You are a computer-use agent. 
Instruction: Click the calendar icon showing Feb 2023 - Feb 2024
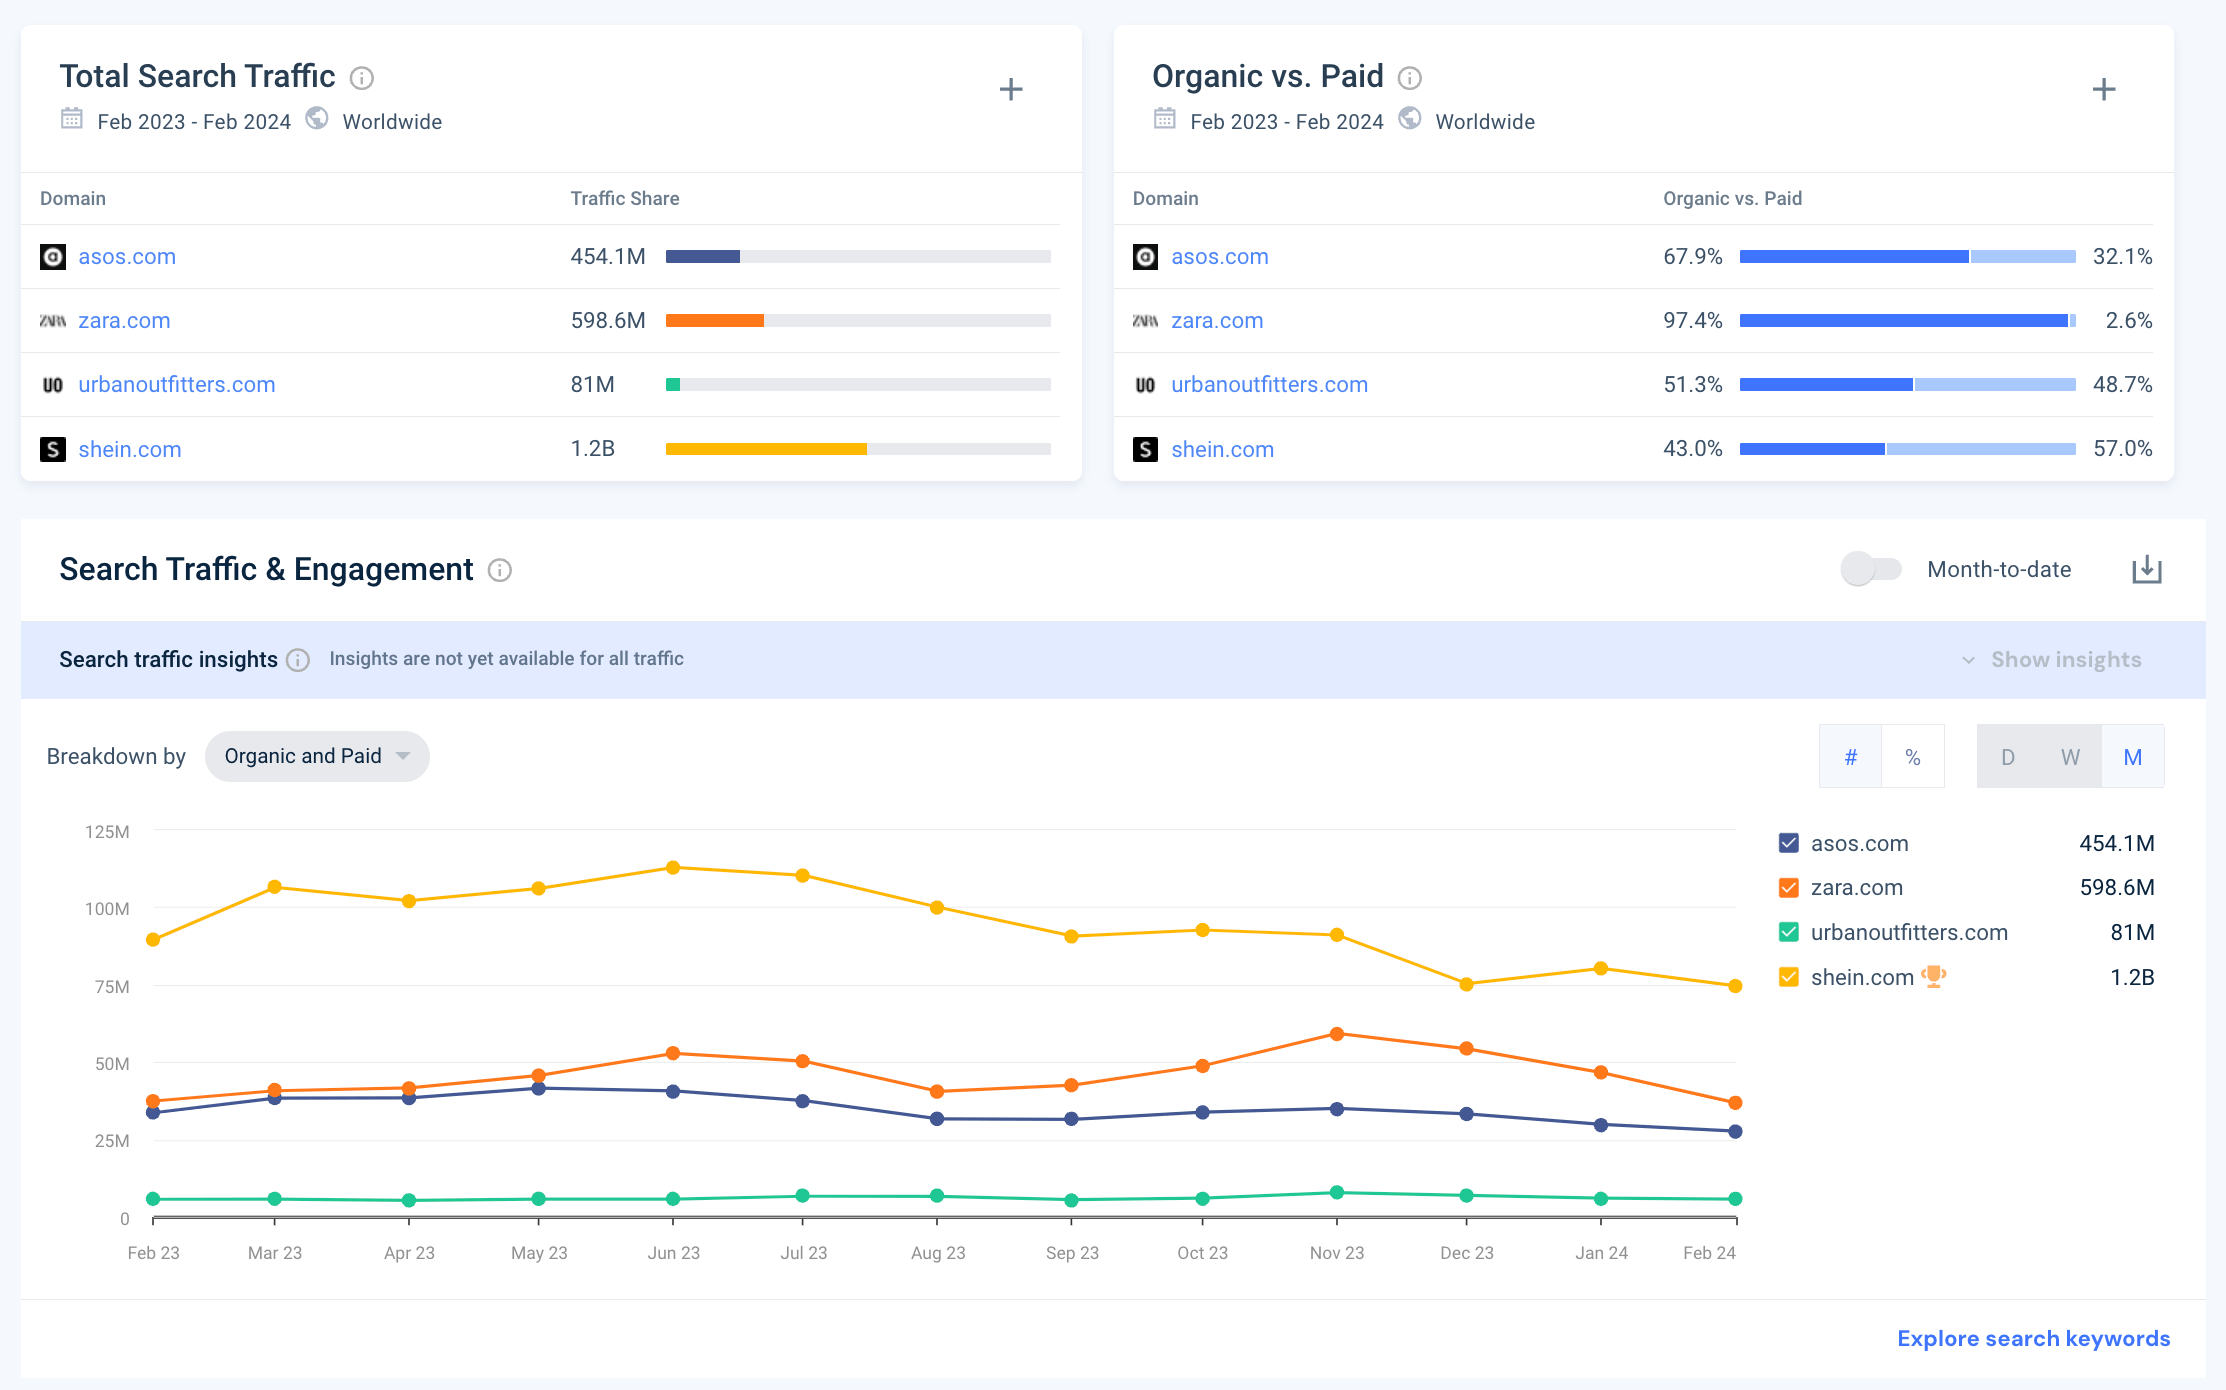(71, 120)
